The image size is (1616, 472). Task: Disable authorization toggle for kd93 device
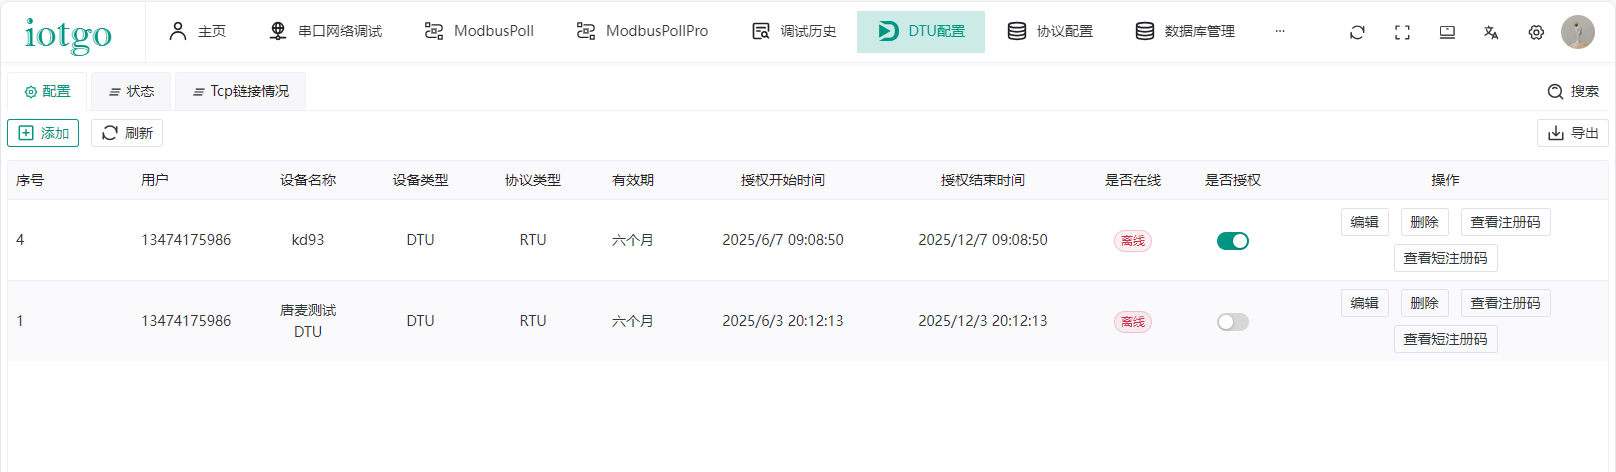[1232, 241]
